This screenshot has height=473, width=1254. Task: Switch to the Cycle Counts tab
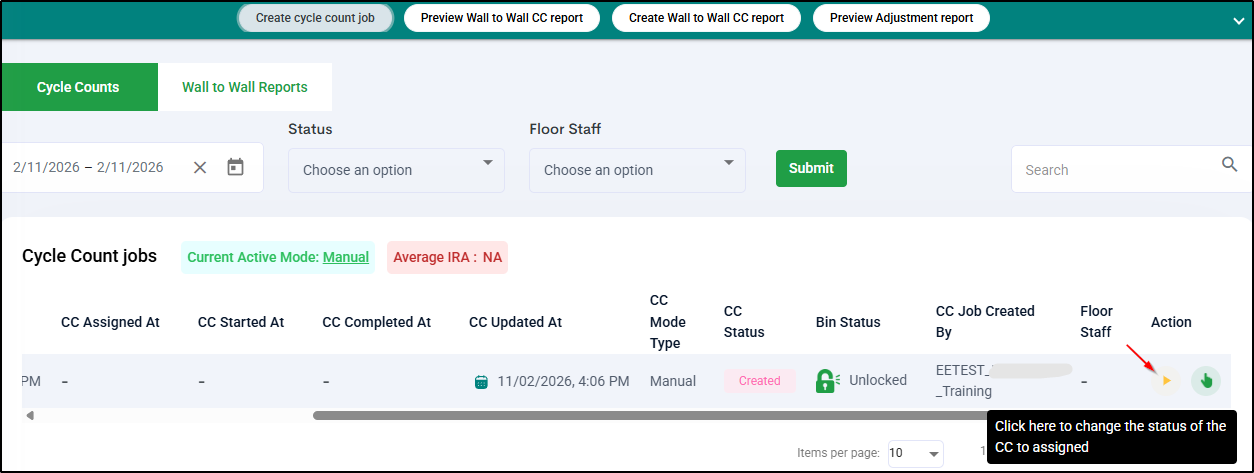pos(78,87)
